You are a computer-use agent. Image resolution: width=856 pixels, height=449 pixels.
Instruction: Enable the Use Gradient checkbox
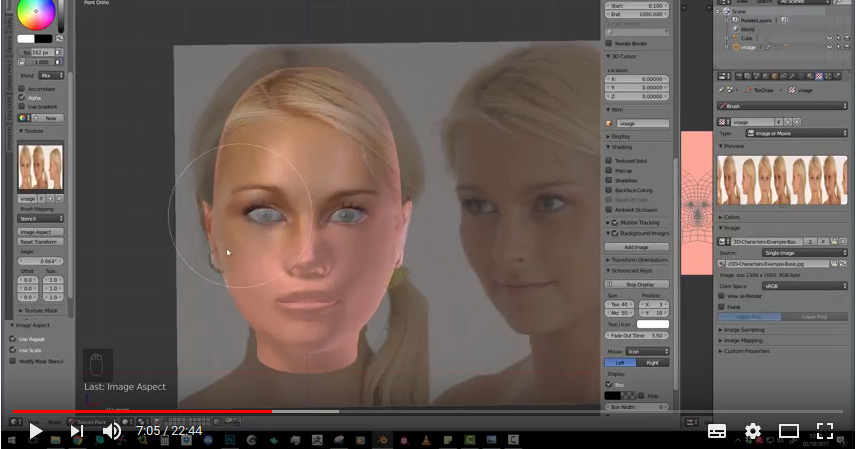click(x=22, y=107)
